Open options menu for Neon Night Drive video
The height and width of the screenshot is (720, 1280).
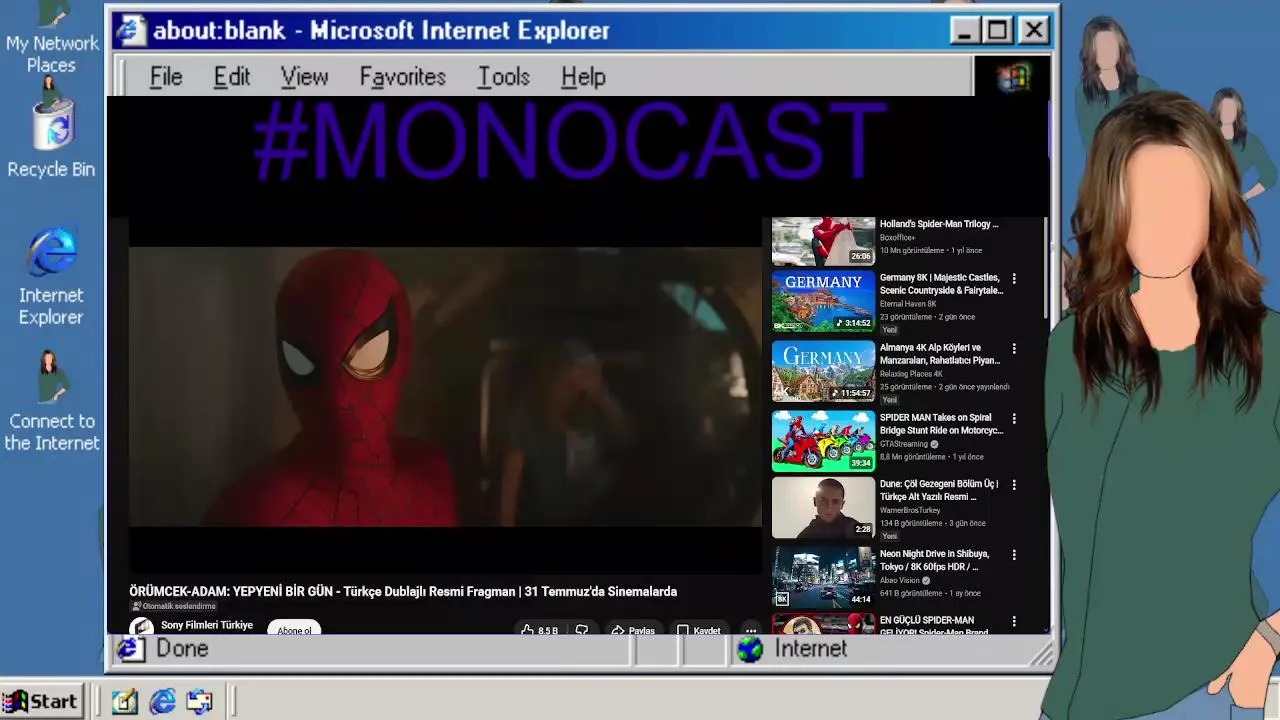click(1014, 555)
